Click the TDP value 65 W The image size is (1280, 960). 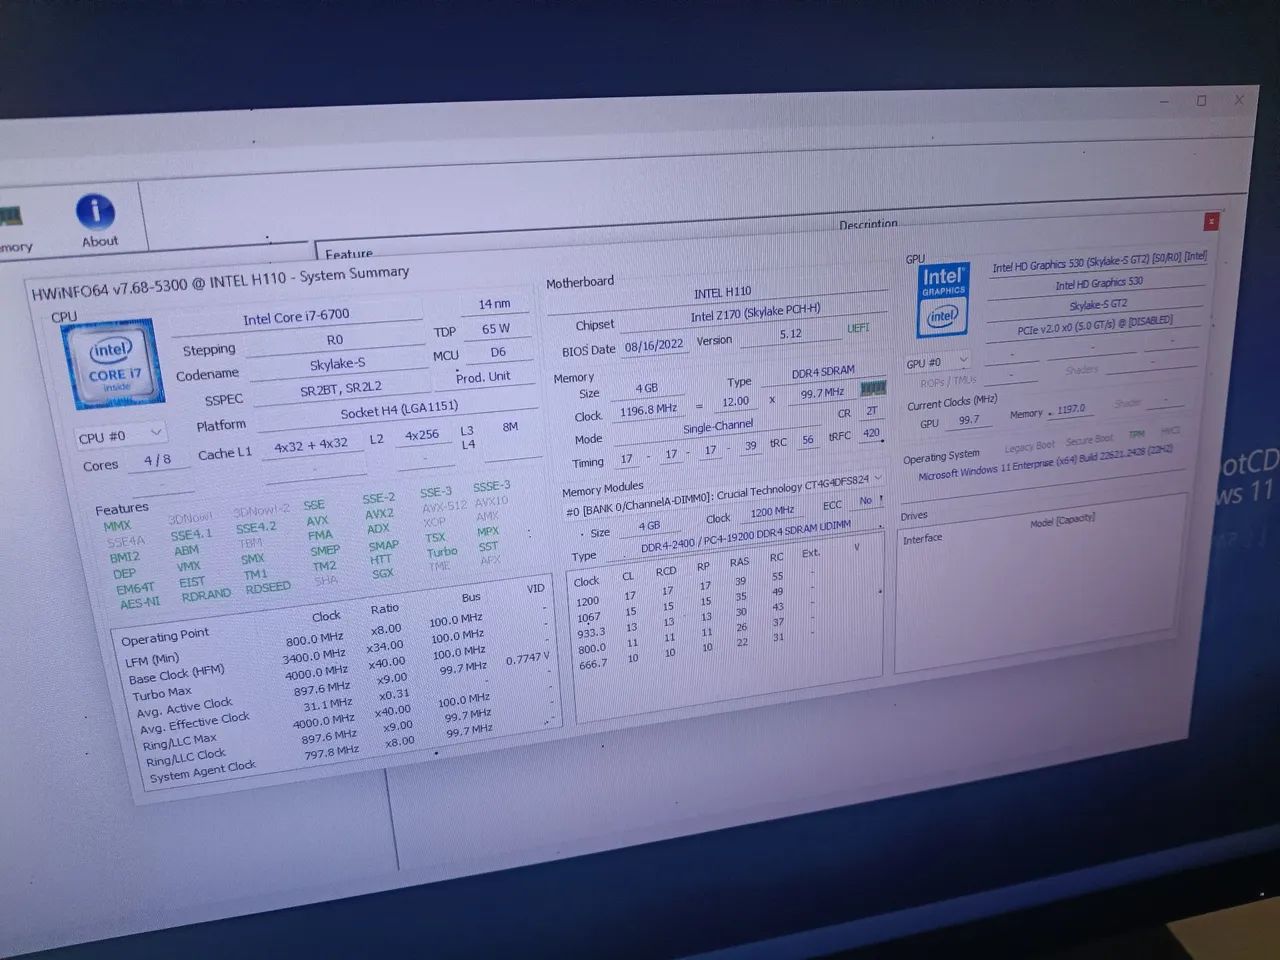pyautogui.click(x=495, y=328)
